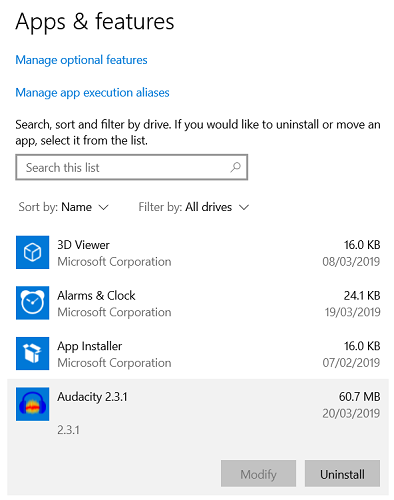Click the 2.3.1 version number below Audacity
394x500 pixels.
click(x=68, y=430)
